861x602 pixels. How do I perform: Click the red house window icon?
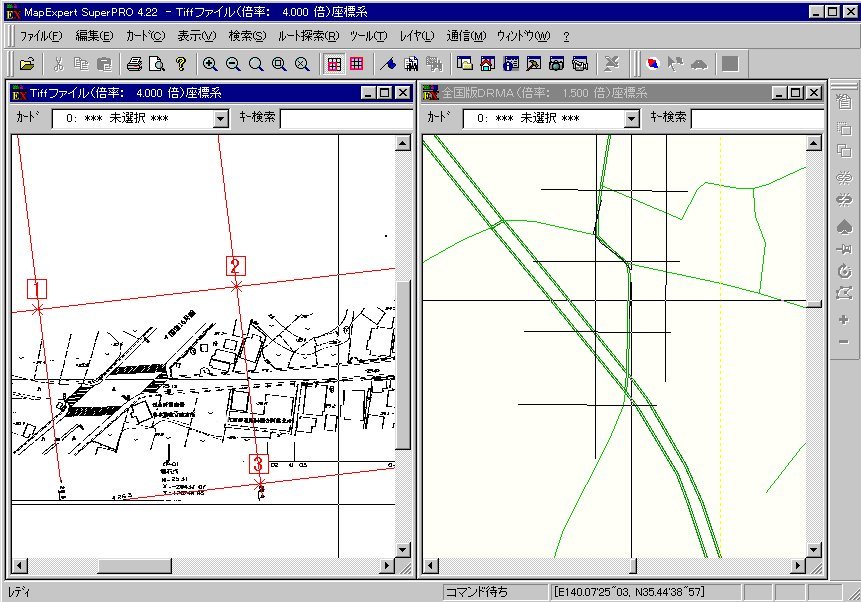point(488,64)
